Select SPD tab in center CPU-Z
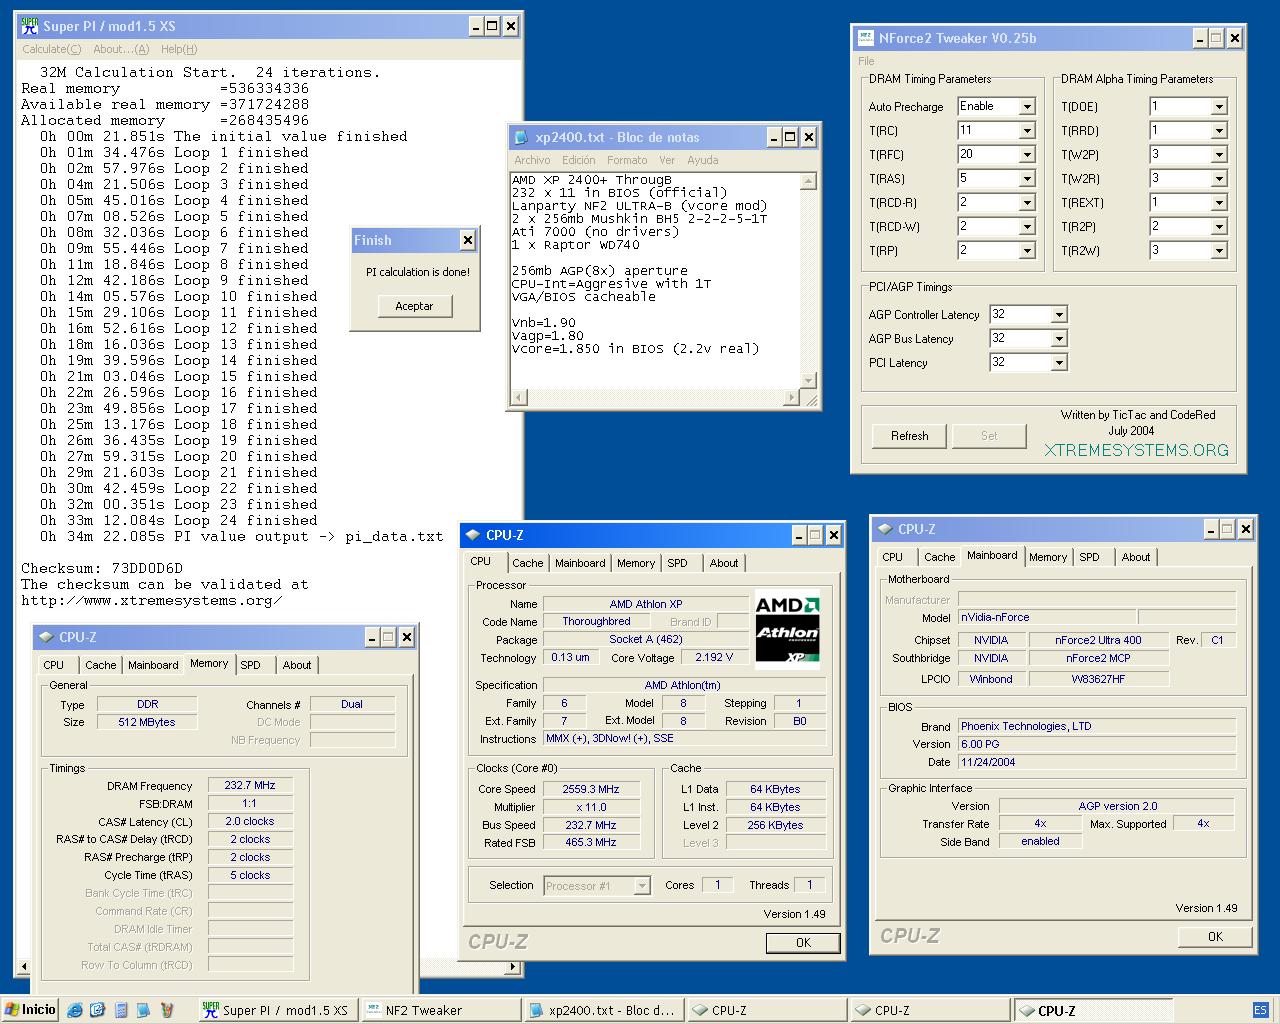Viewport: 1280px width, 1024px height. coord(678,563)
